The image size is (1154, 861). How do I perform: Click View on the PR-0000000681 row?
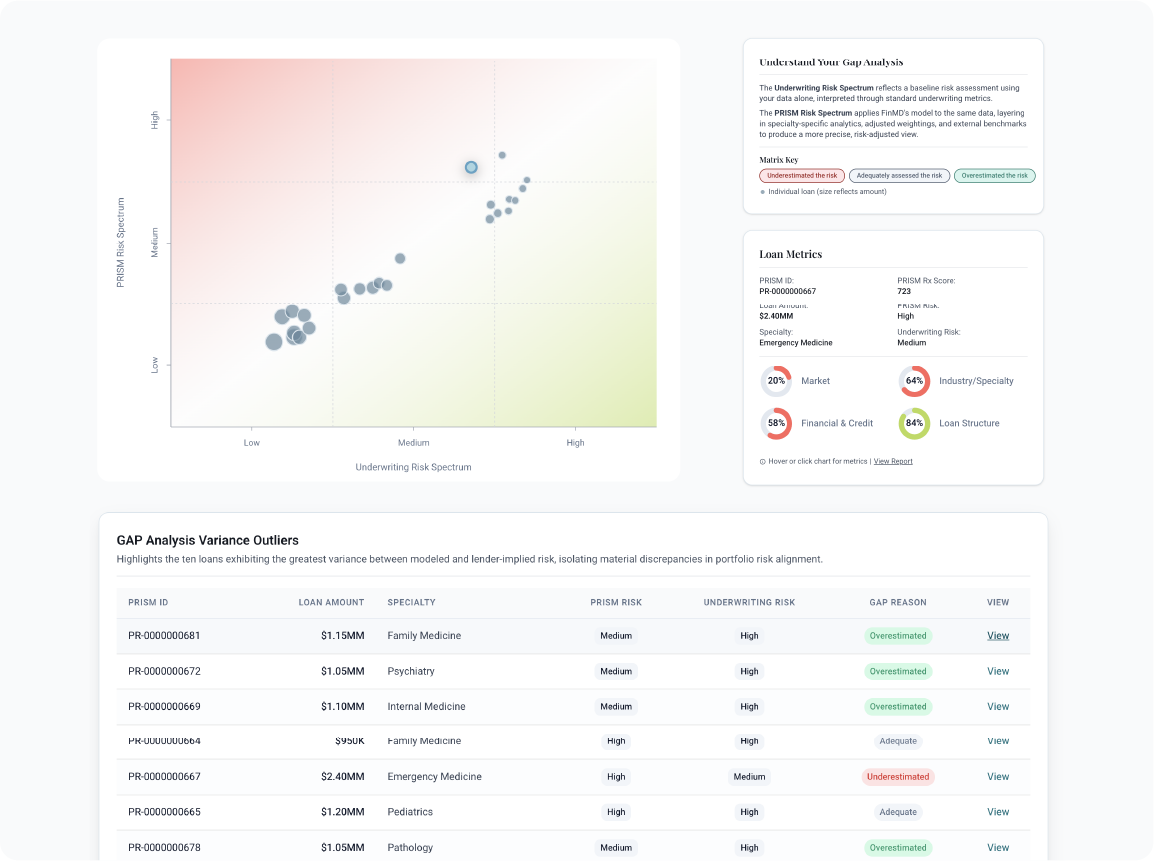(997, 635)
